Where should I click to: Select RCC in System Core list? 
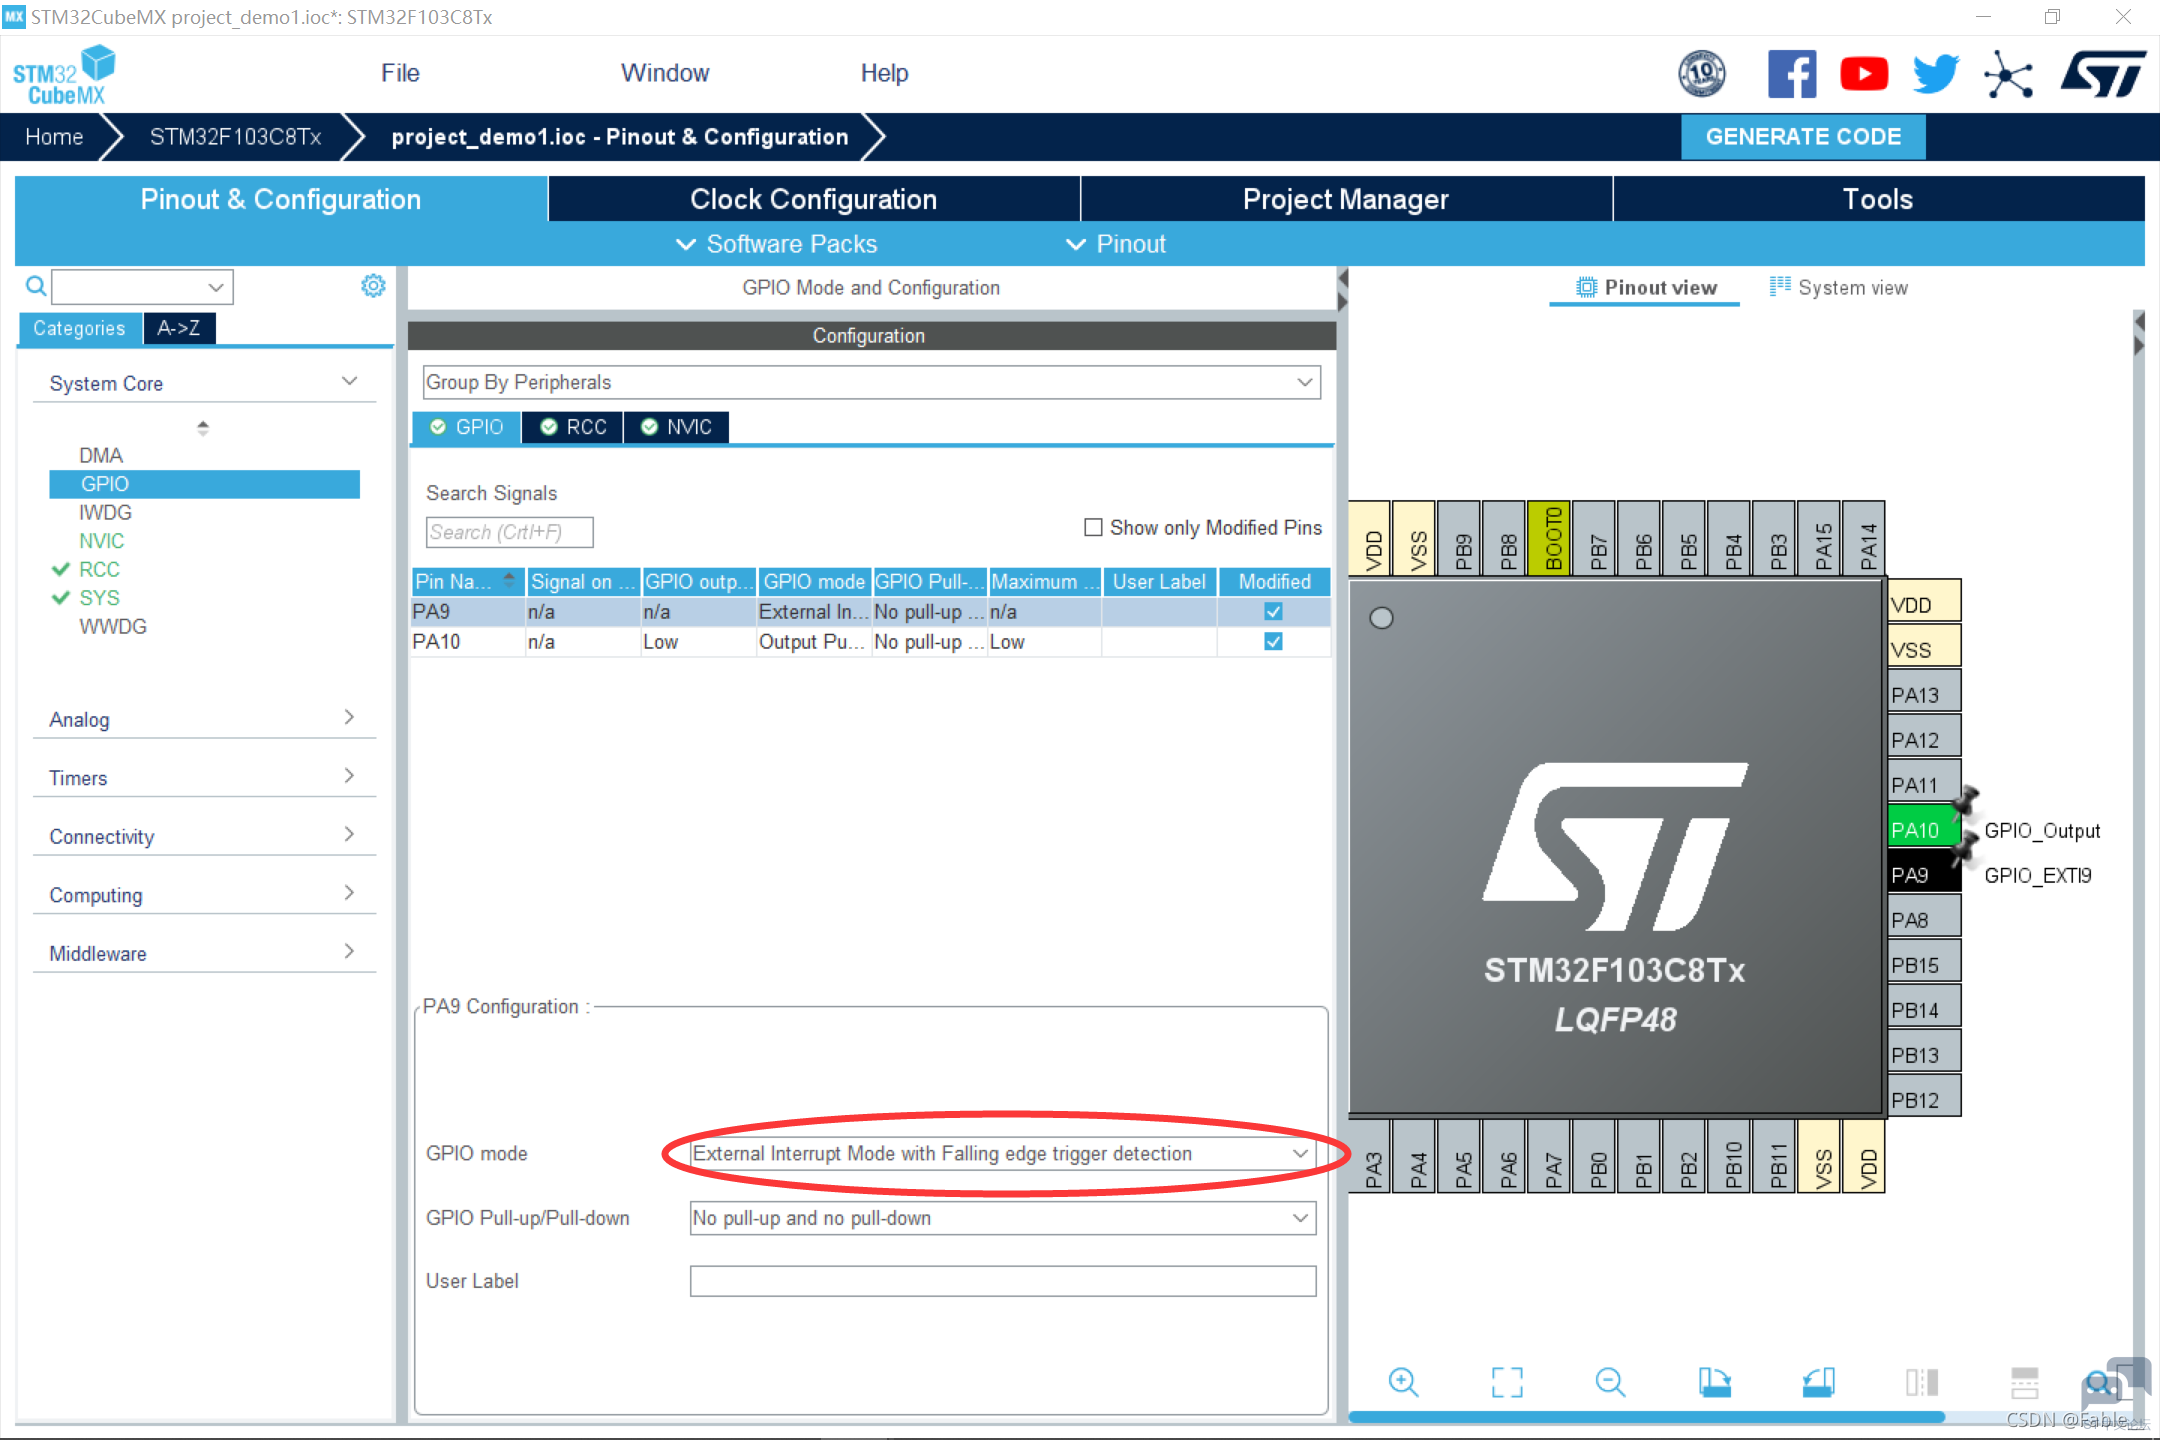click(x=99, y=569)
